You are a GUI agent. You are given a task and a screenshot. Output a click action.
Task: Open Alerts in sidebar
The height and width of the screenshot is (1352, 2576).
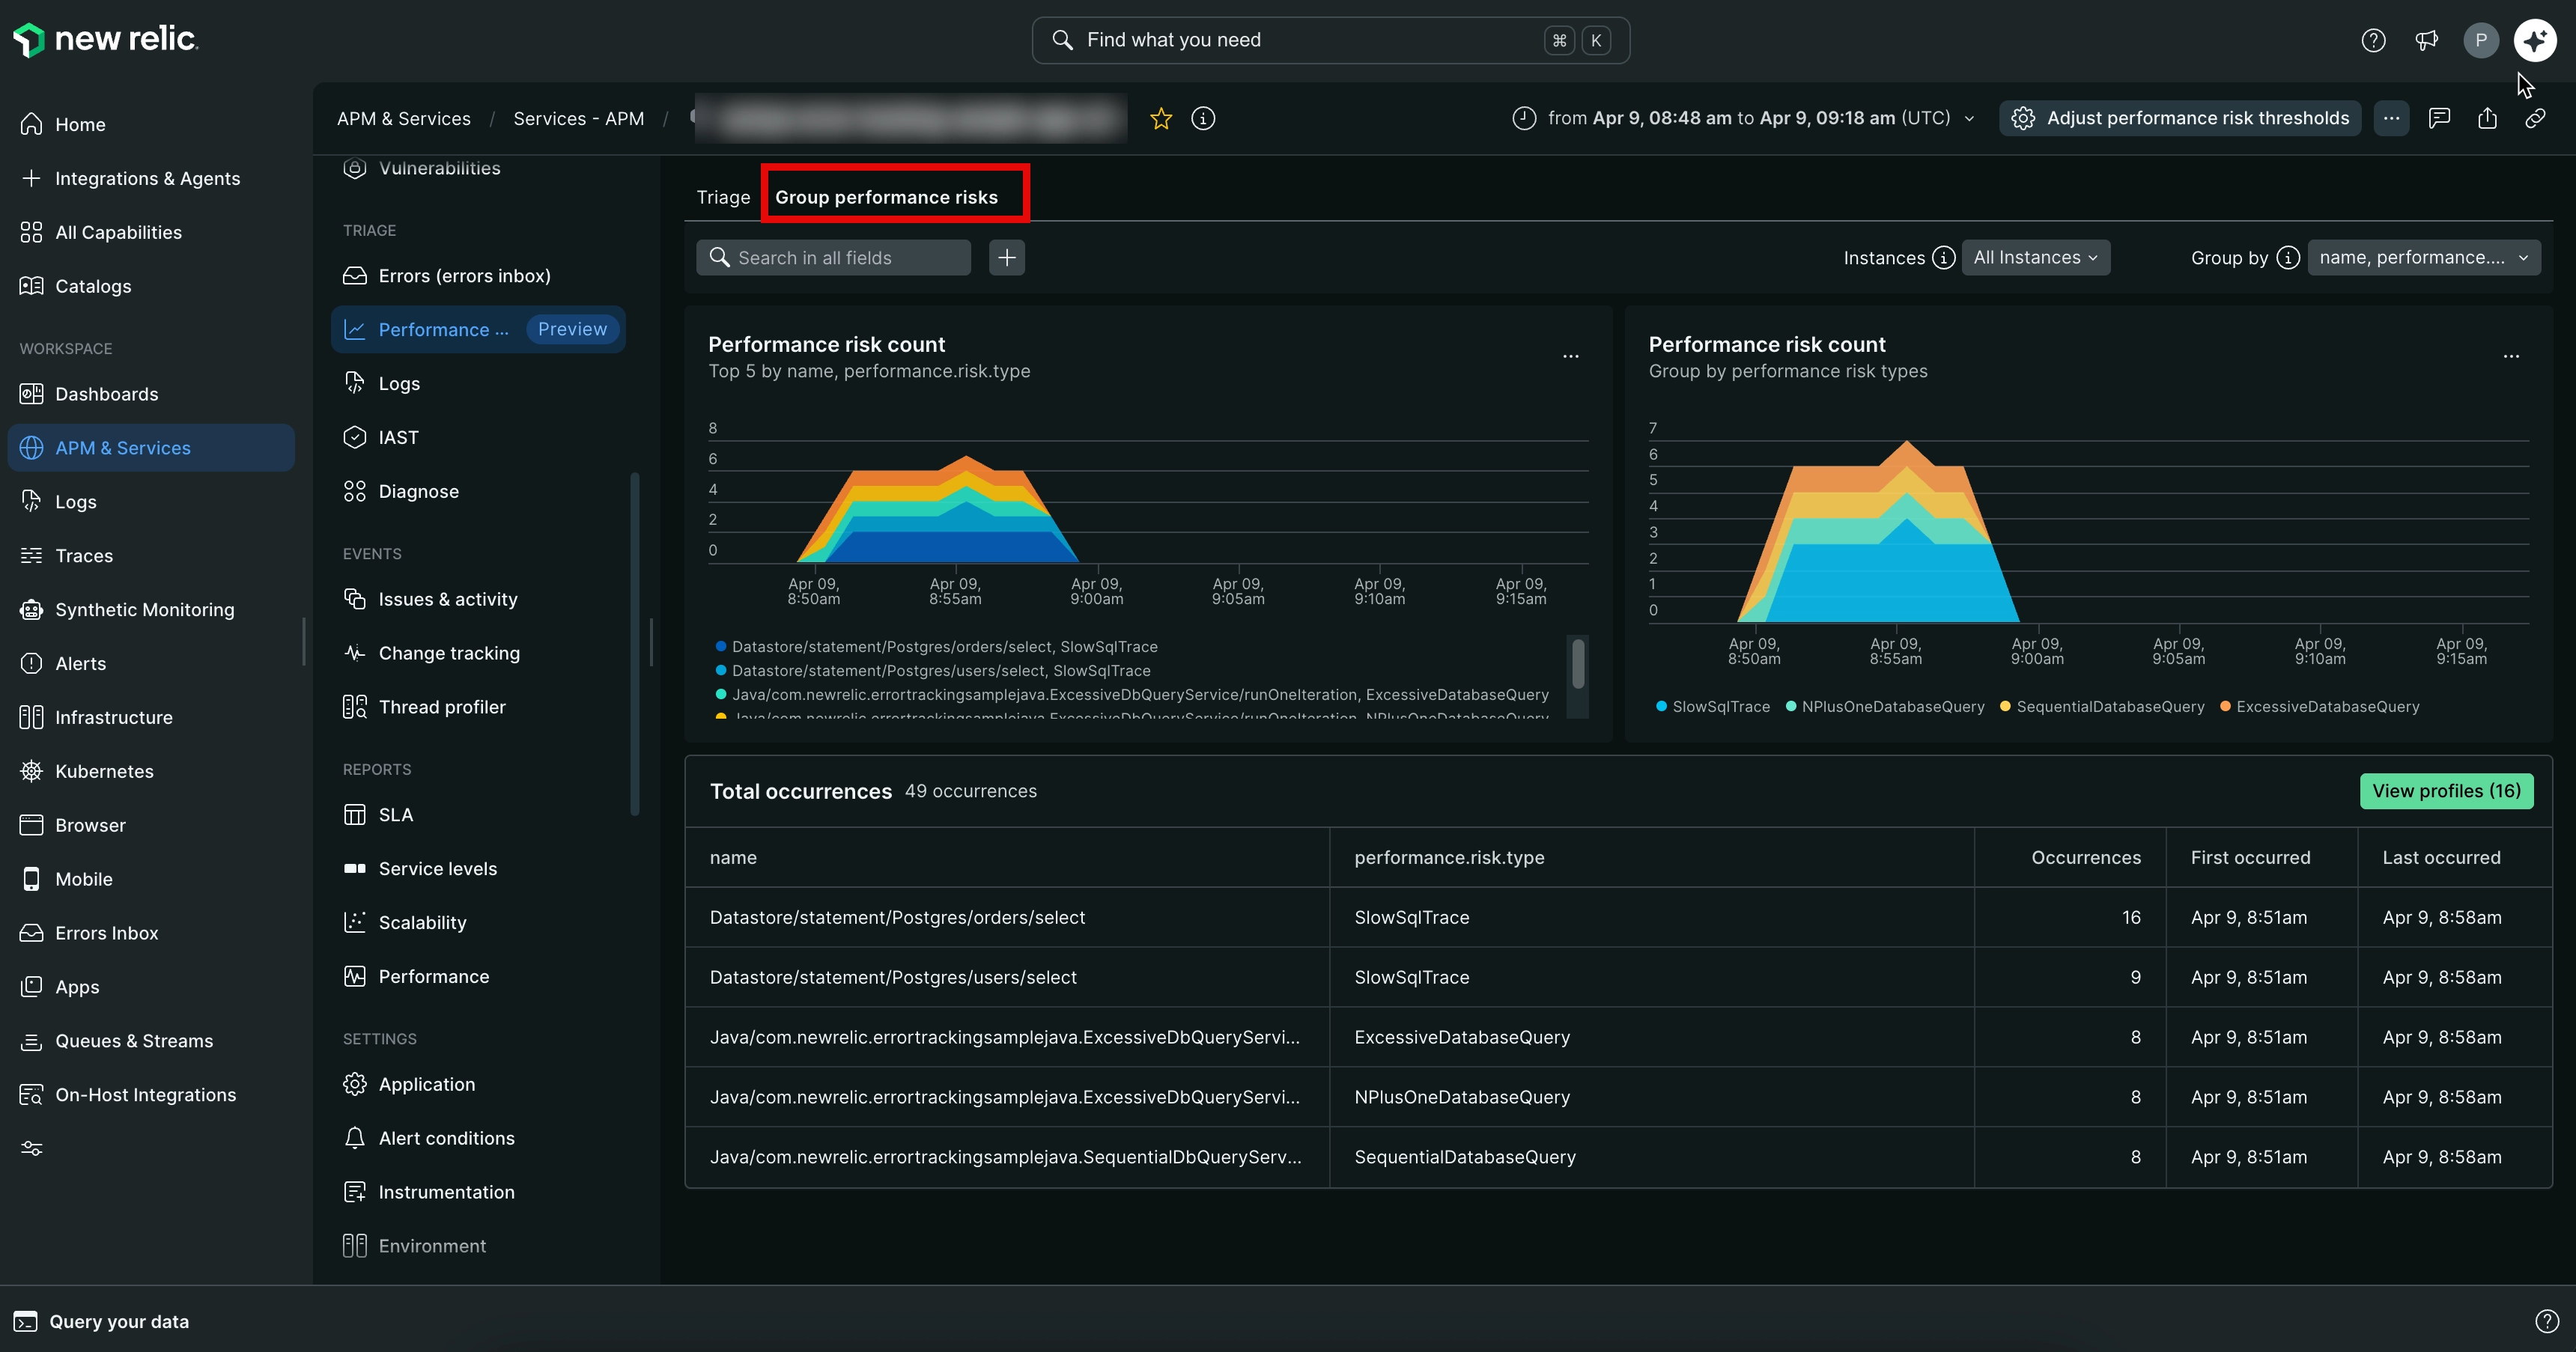pos(151,664)
